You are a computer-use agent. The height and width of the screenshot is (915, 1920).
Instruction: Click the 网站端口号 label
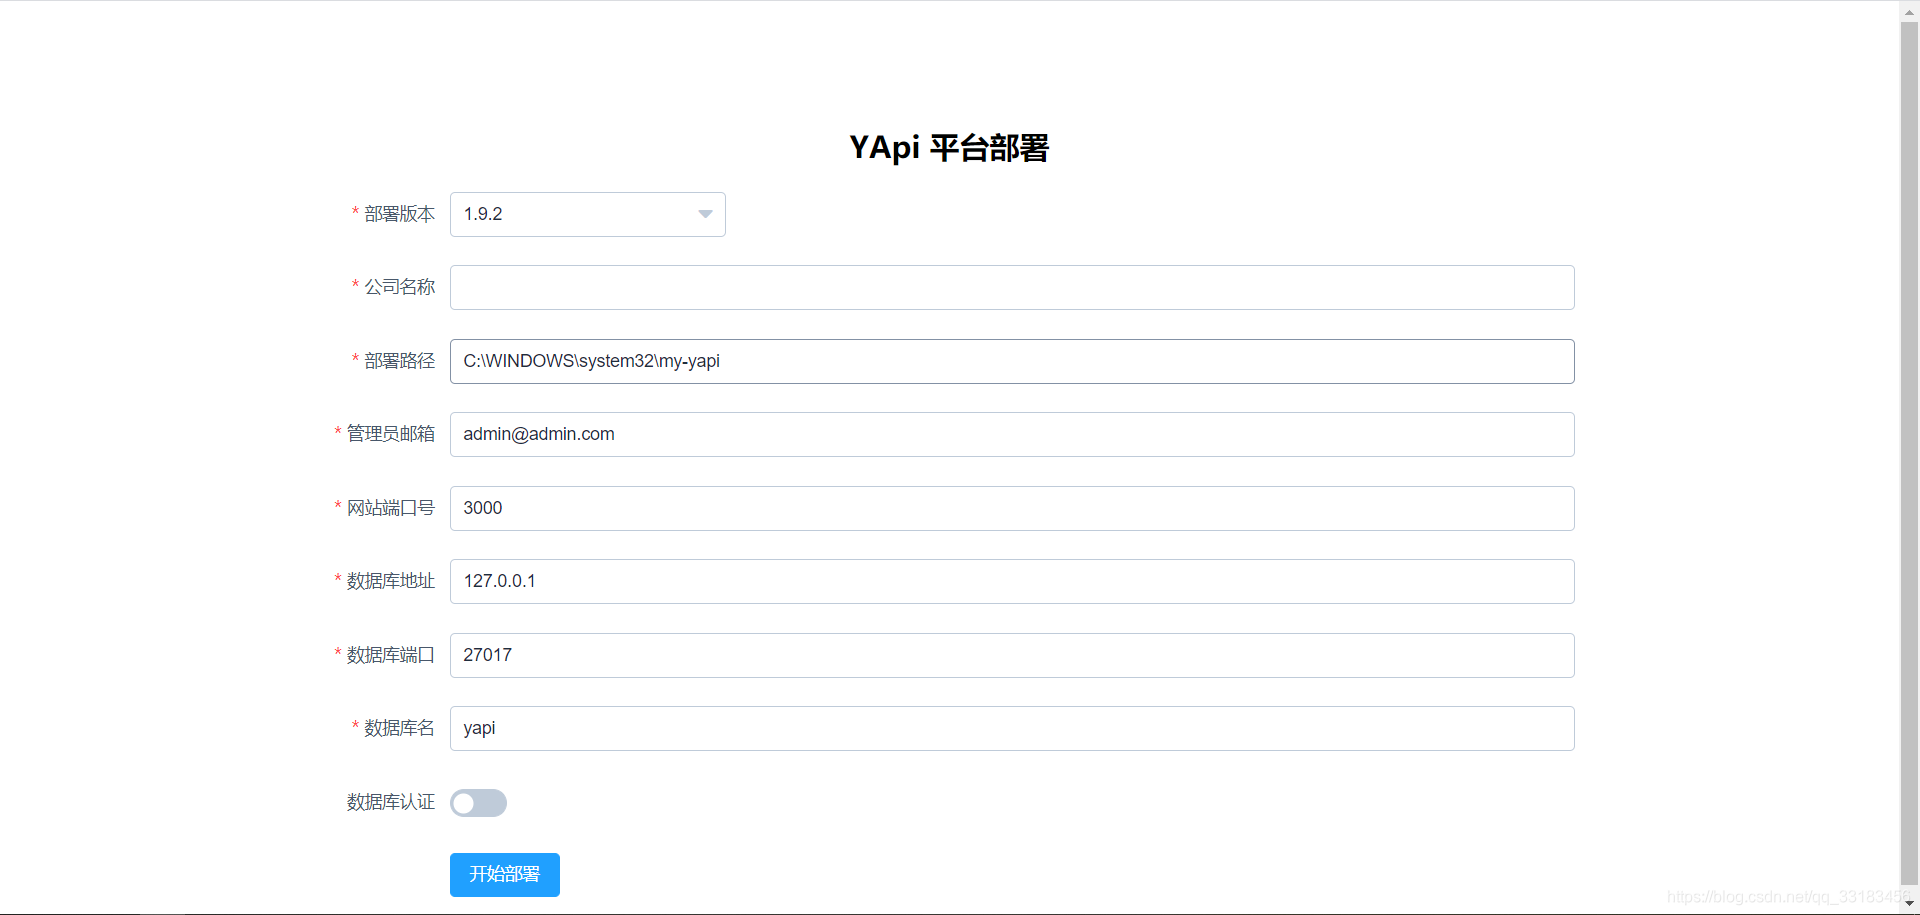pos(390,508)
